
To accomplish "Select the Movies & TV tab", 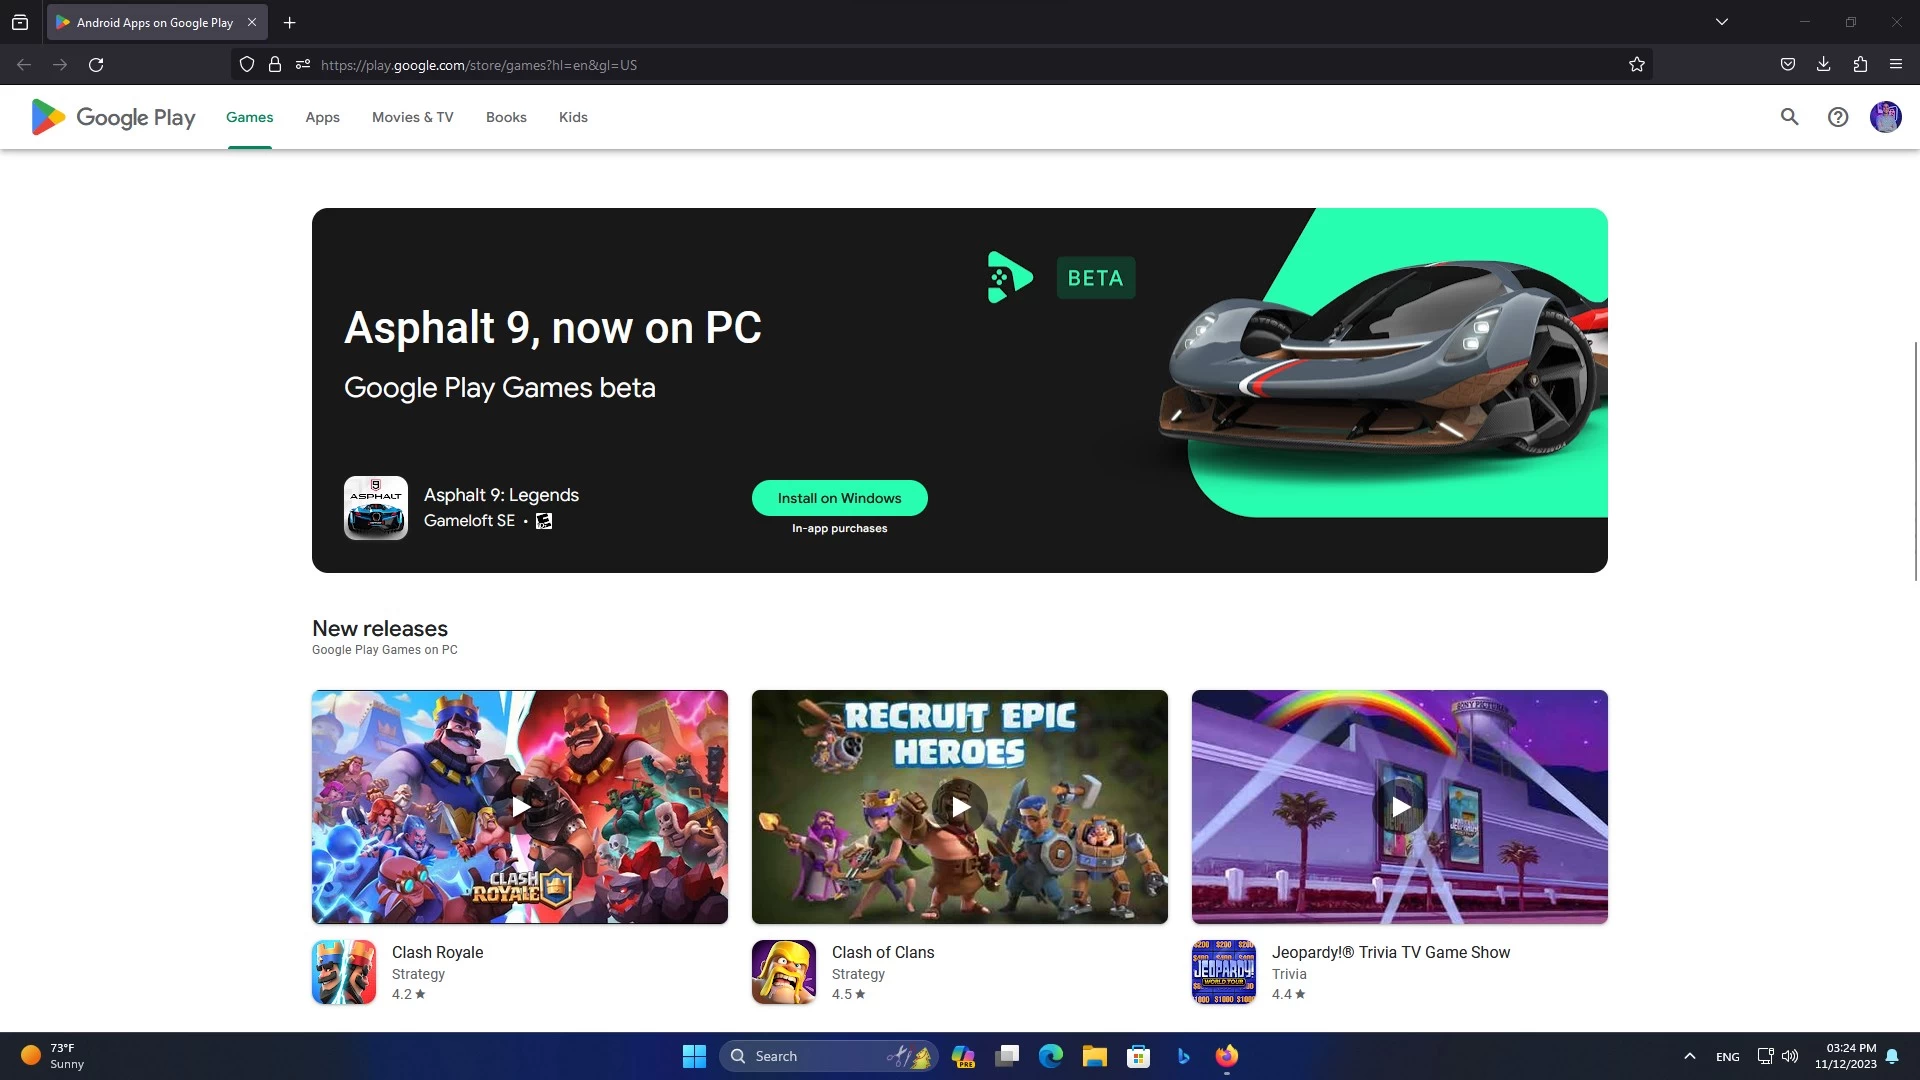I will coord(413,117).
